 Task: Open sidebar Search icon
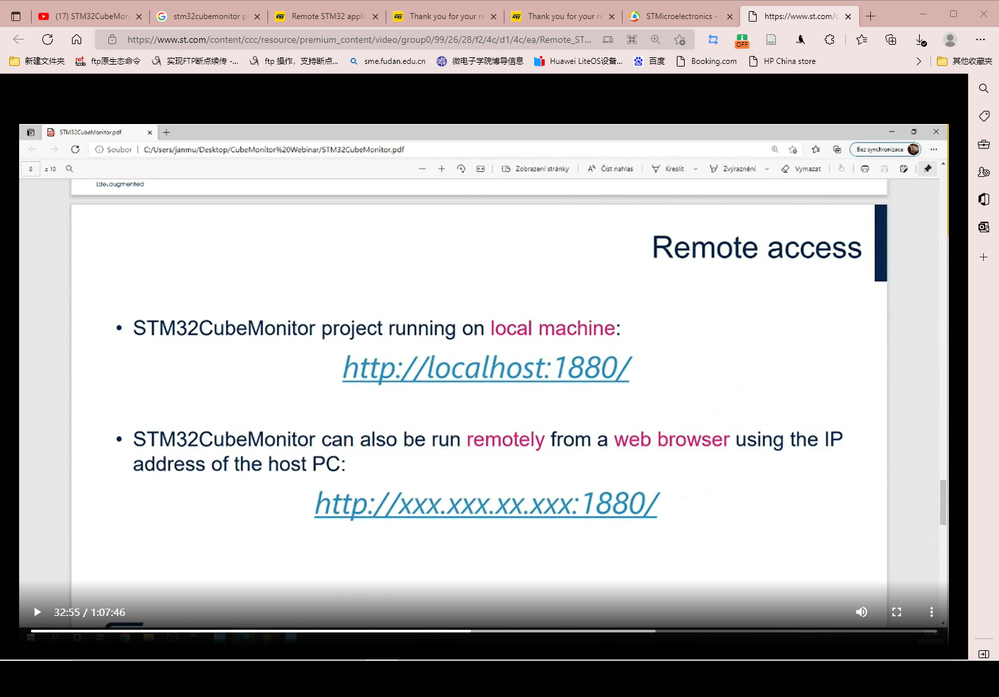(x=984, y=89)
